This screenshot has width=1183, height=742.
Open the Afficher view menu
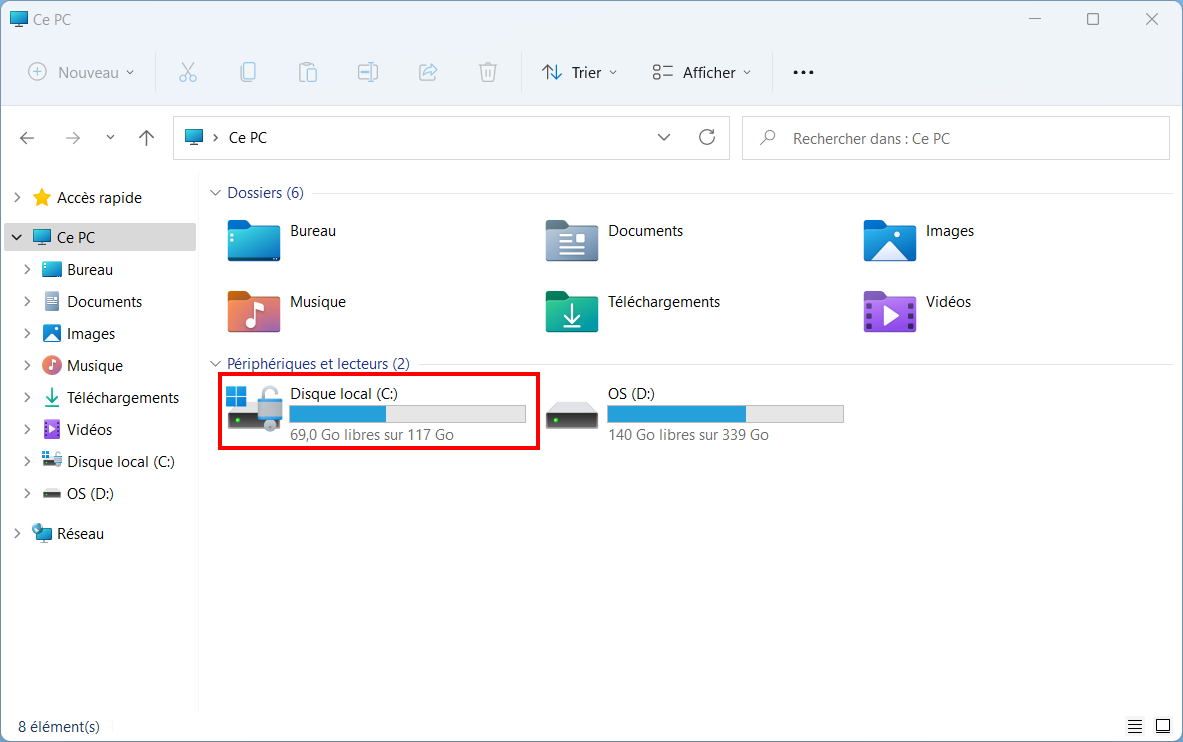pos(702,72)
